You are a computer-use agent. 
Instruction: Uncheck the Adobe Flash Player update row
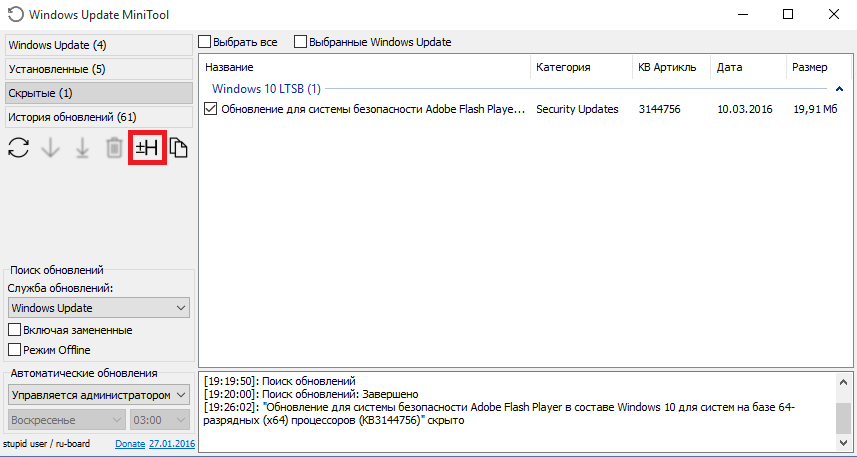click(x=210, y=109)
